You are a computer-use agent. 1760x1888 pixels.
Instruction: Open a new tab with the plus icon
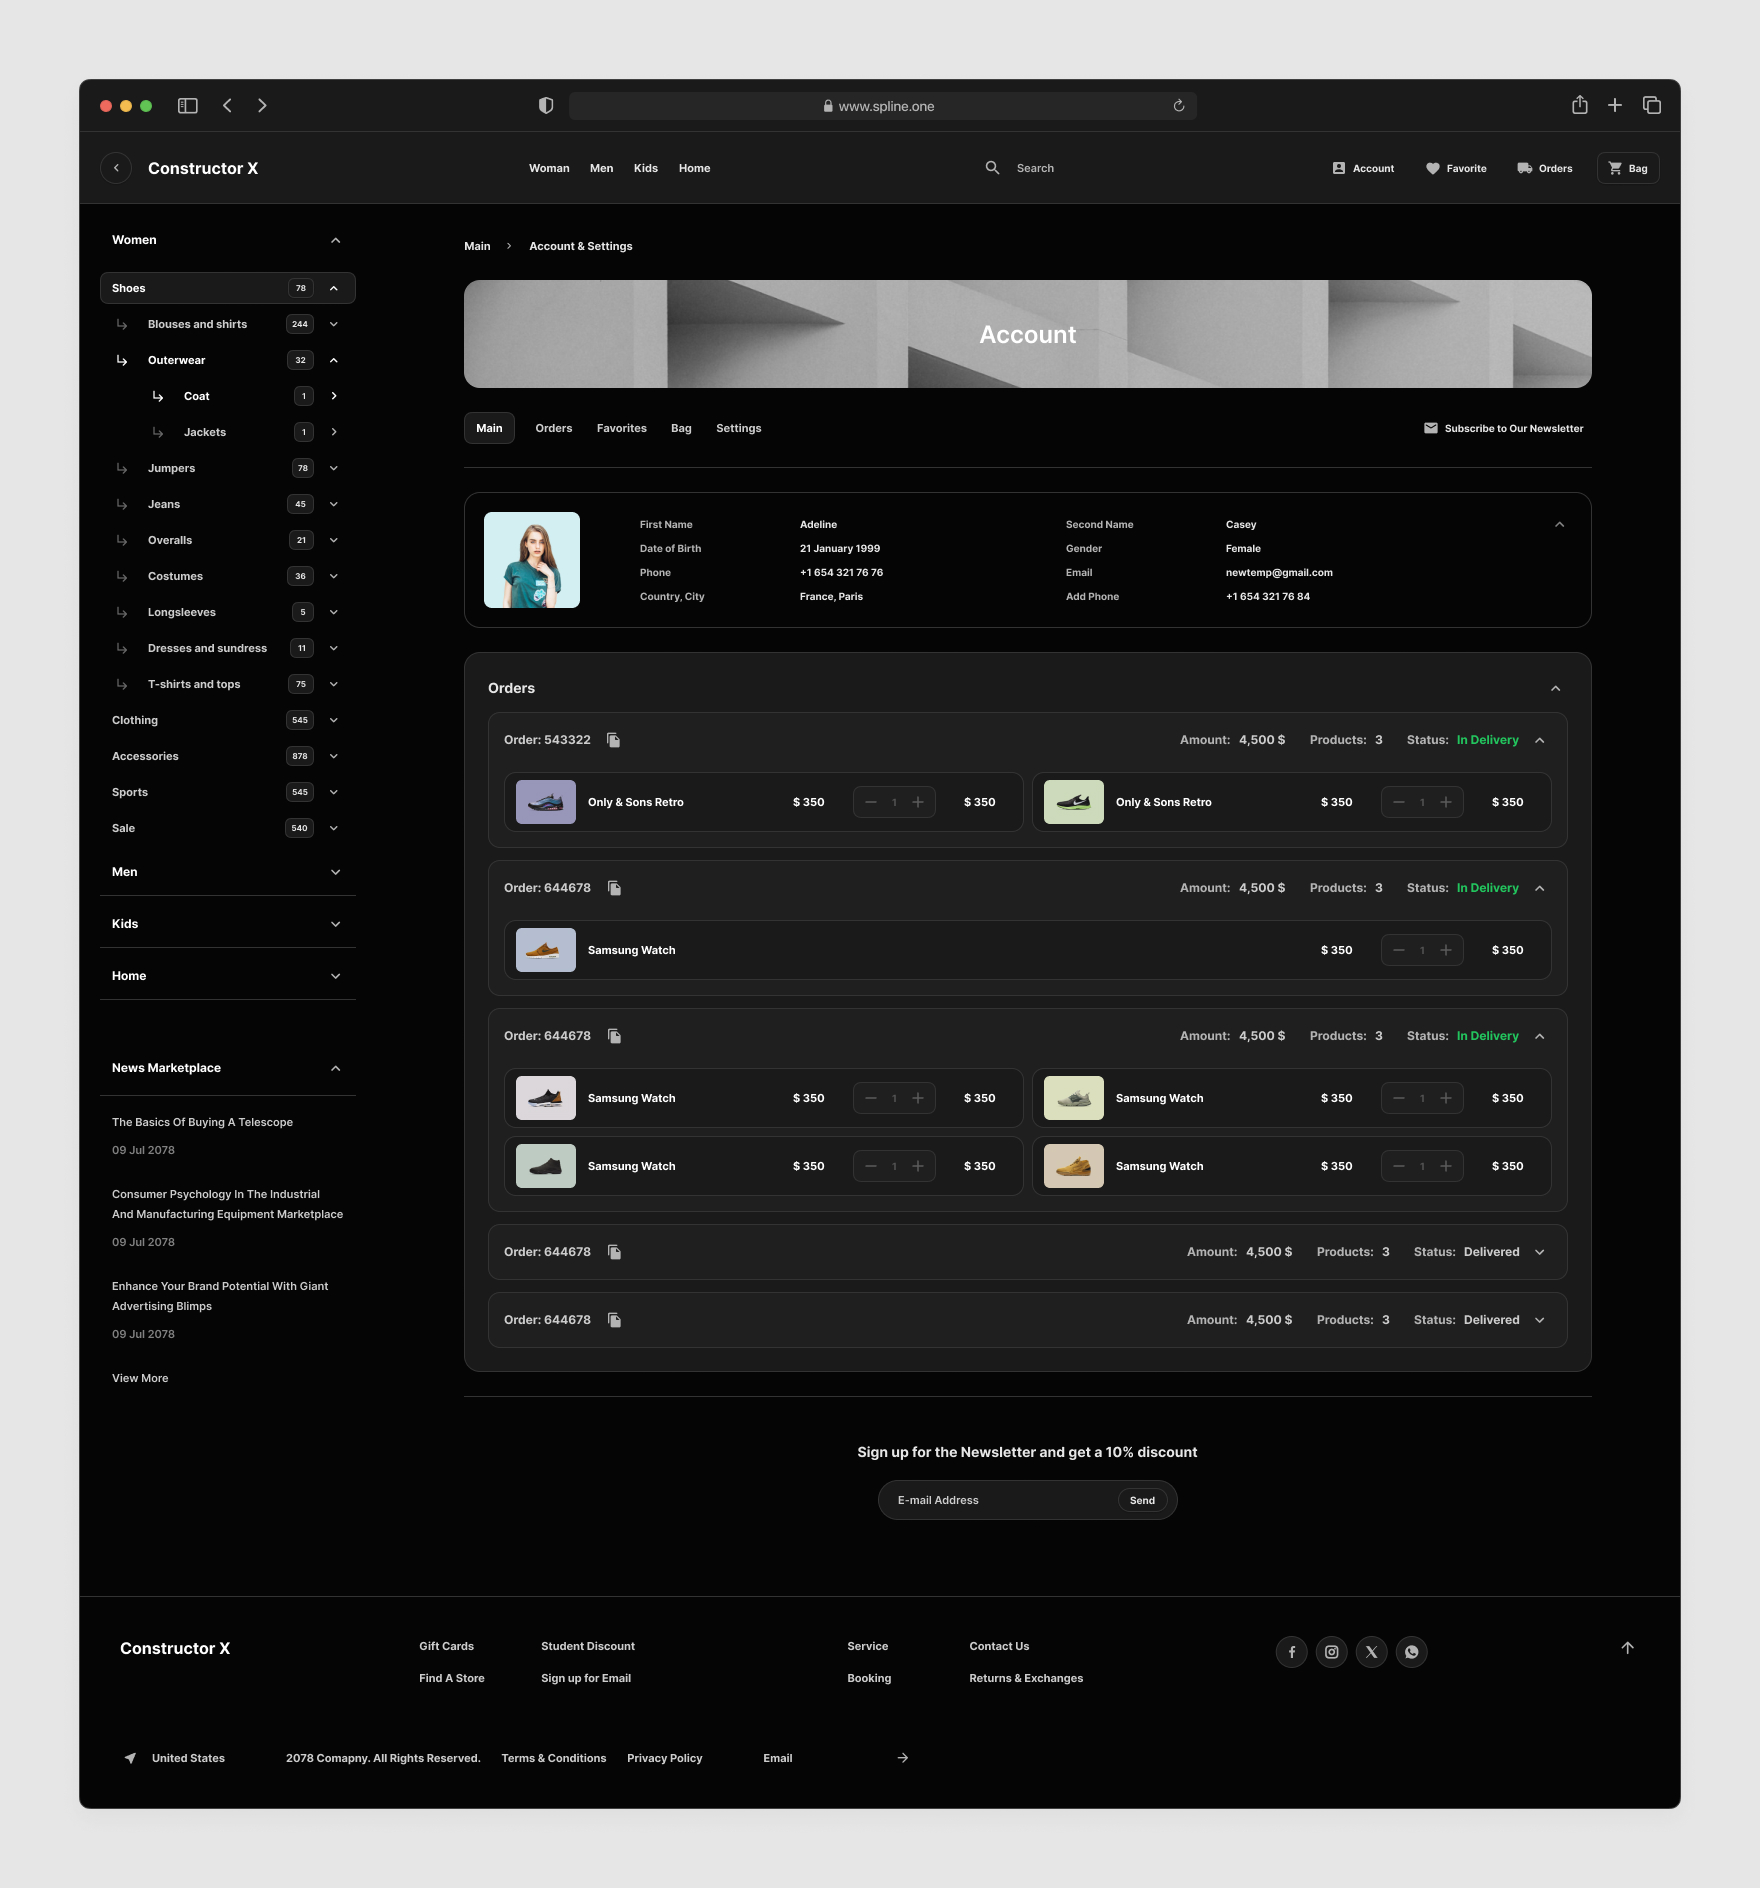(x=1615, y=105)
